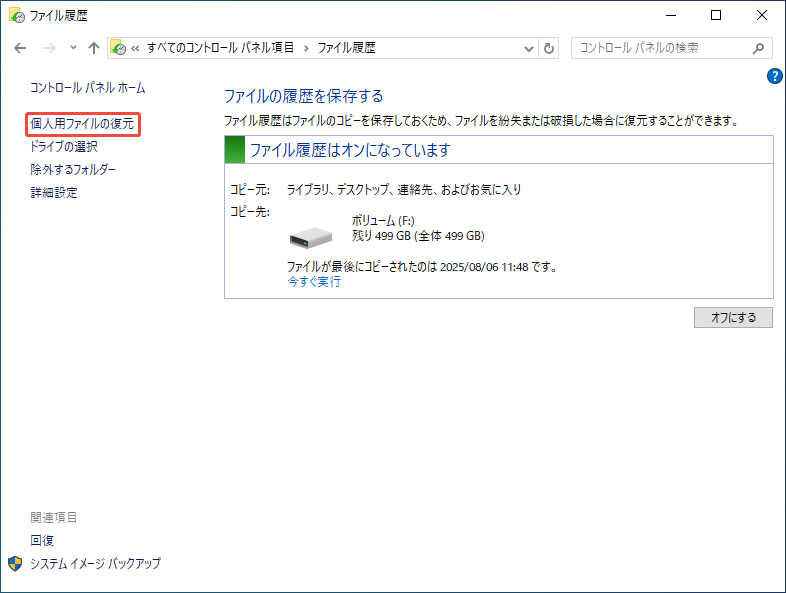Click the オフにする button
Image resolution: width=786 pixels, height=593 pixels.
733,317
